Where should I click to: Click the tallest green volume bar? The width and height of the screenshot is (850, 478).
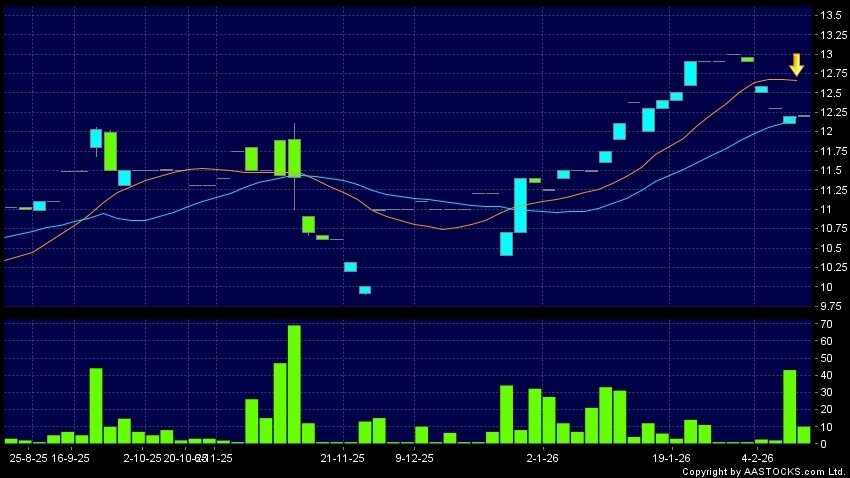point(294,383)
